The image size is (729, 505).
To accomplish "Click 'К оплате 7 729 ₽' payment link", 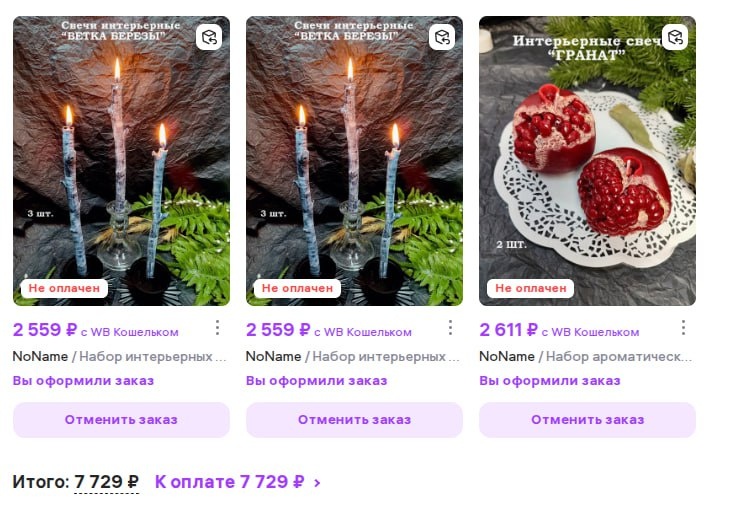I will click(x=230, y=482).
